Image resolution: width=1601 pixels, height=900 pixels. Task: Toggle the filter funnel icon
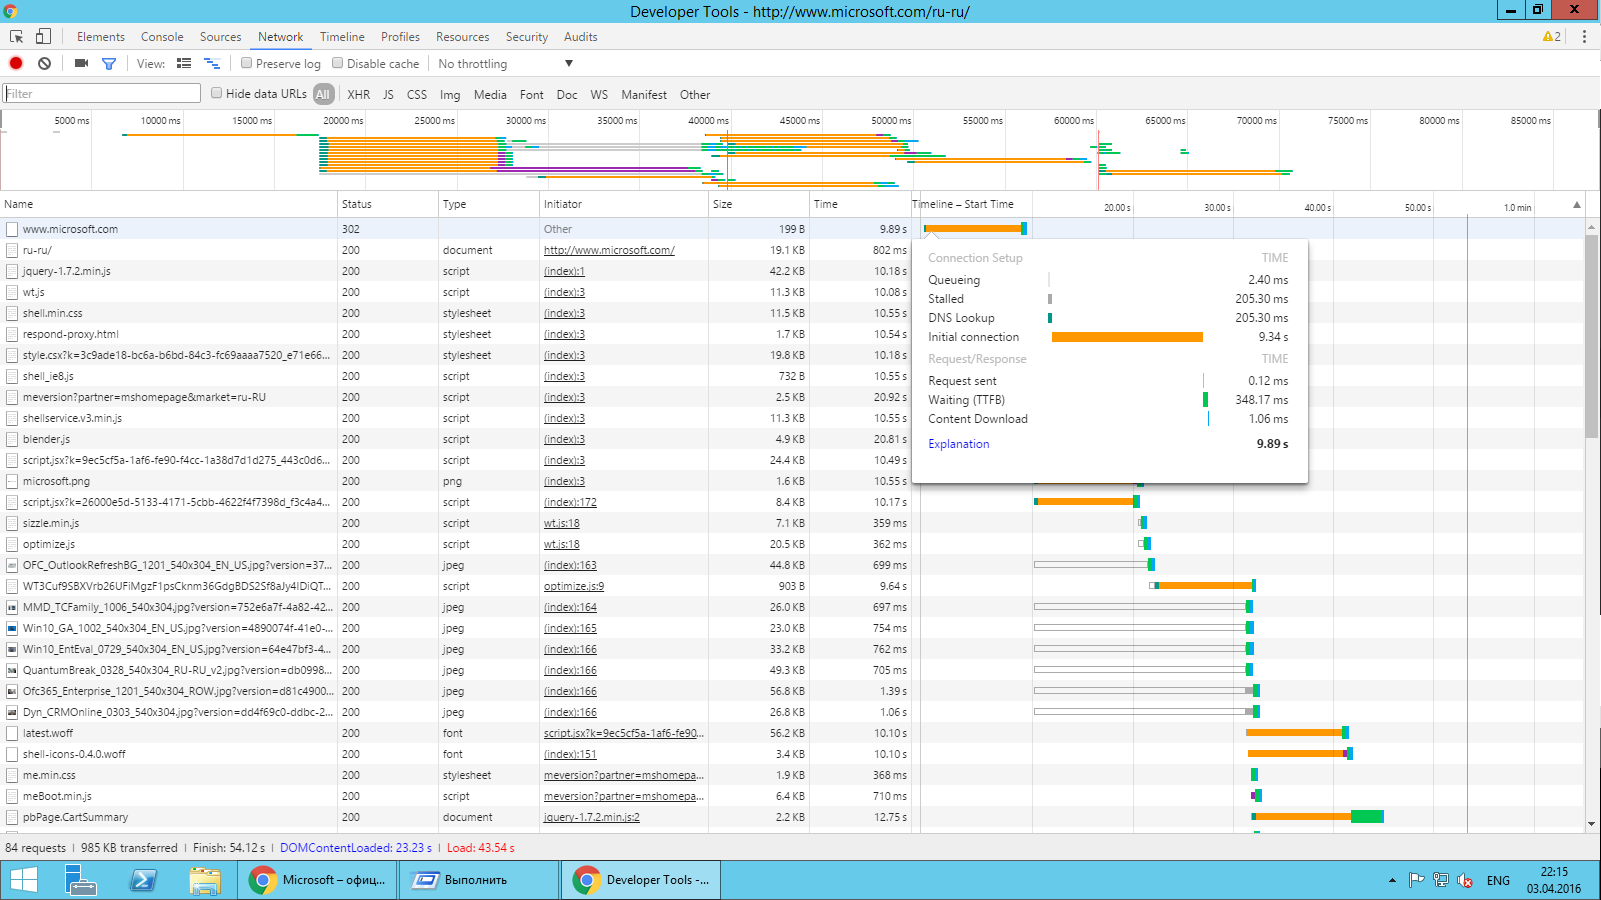pos(109,63)
